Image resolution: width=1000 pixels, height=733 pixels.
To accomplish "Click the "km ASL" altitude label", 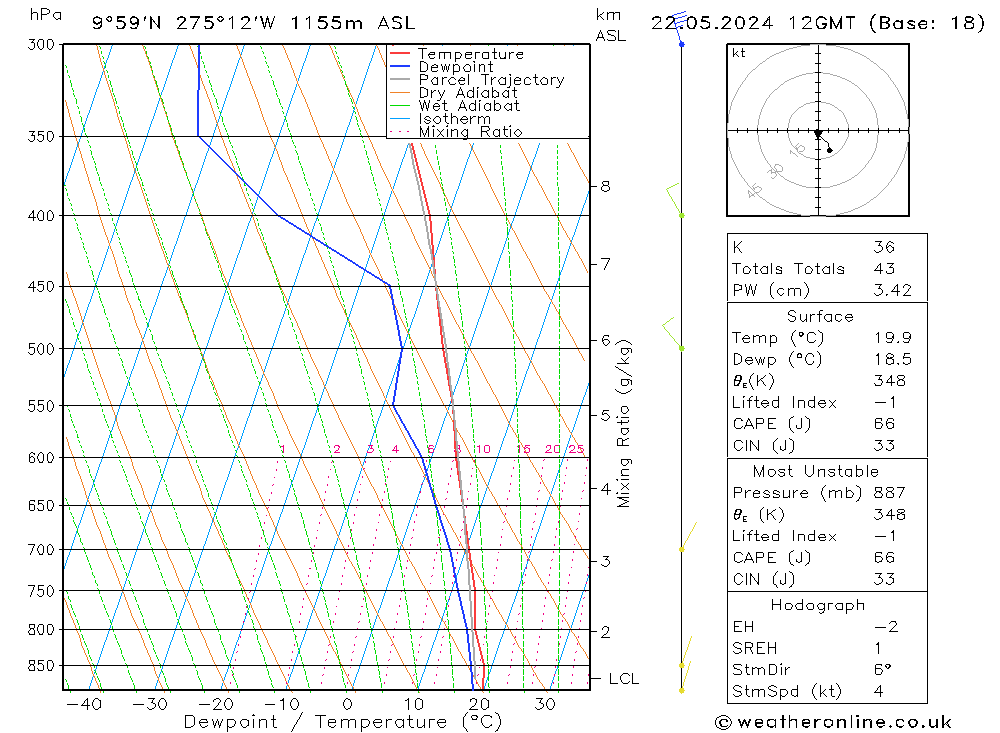I will click(610, 25).
